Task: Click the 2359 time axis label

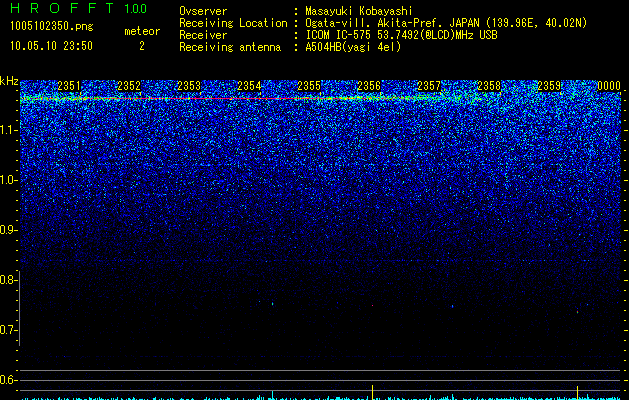Action: pyautogui.click(x=549, y=86)
